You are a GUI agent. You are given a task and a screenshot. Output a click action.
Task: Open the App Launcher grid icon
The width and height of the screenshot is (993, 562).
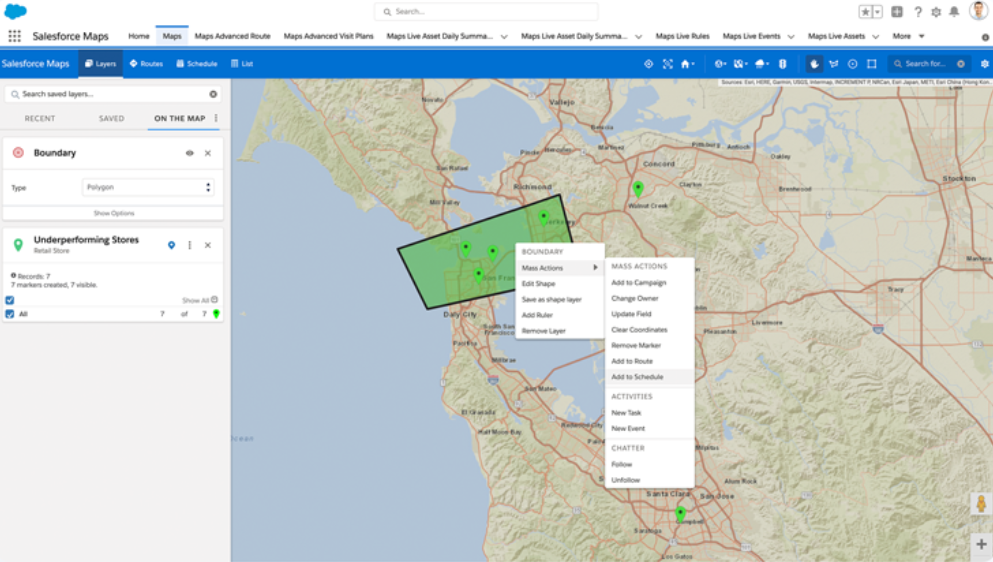(14, 36)
